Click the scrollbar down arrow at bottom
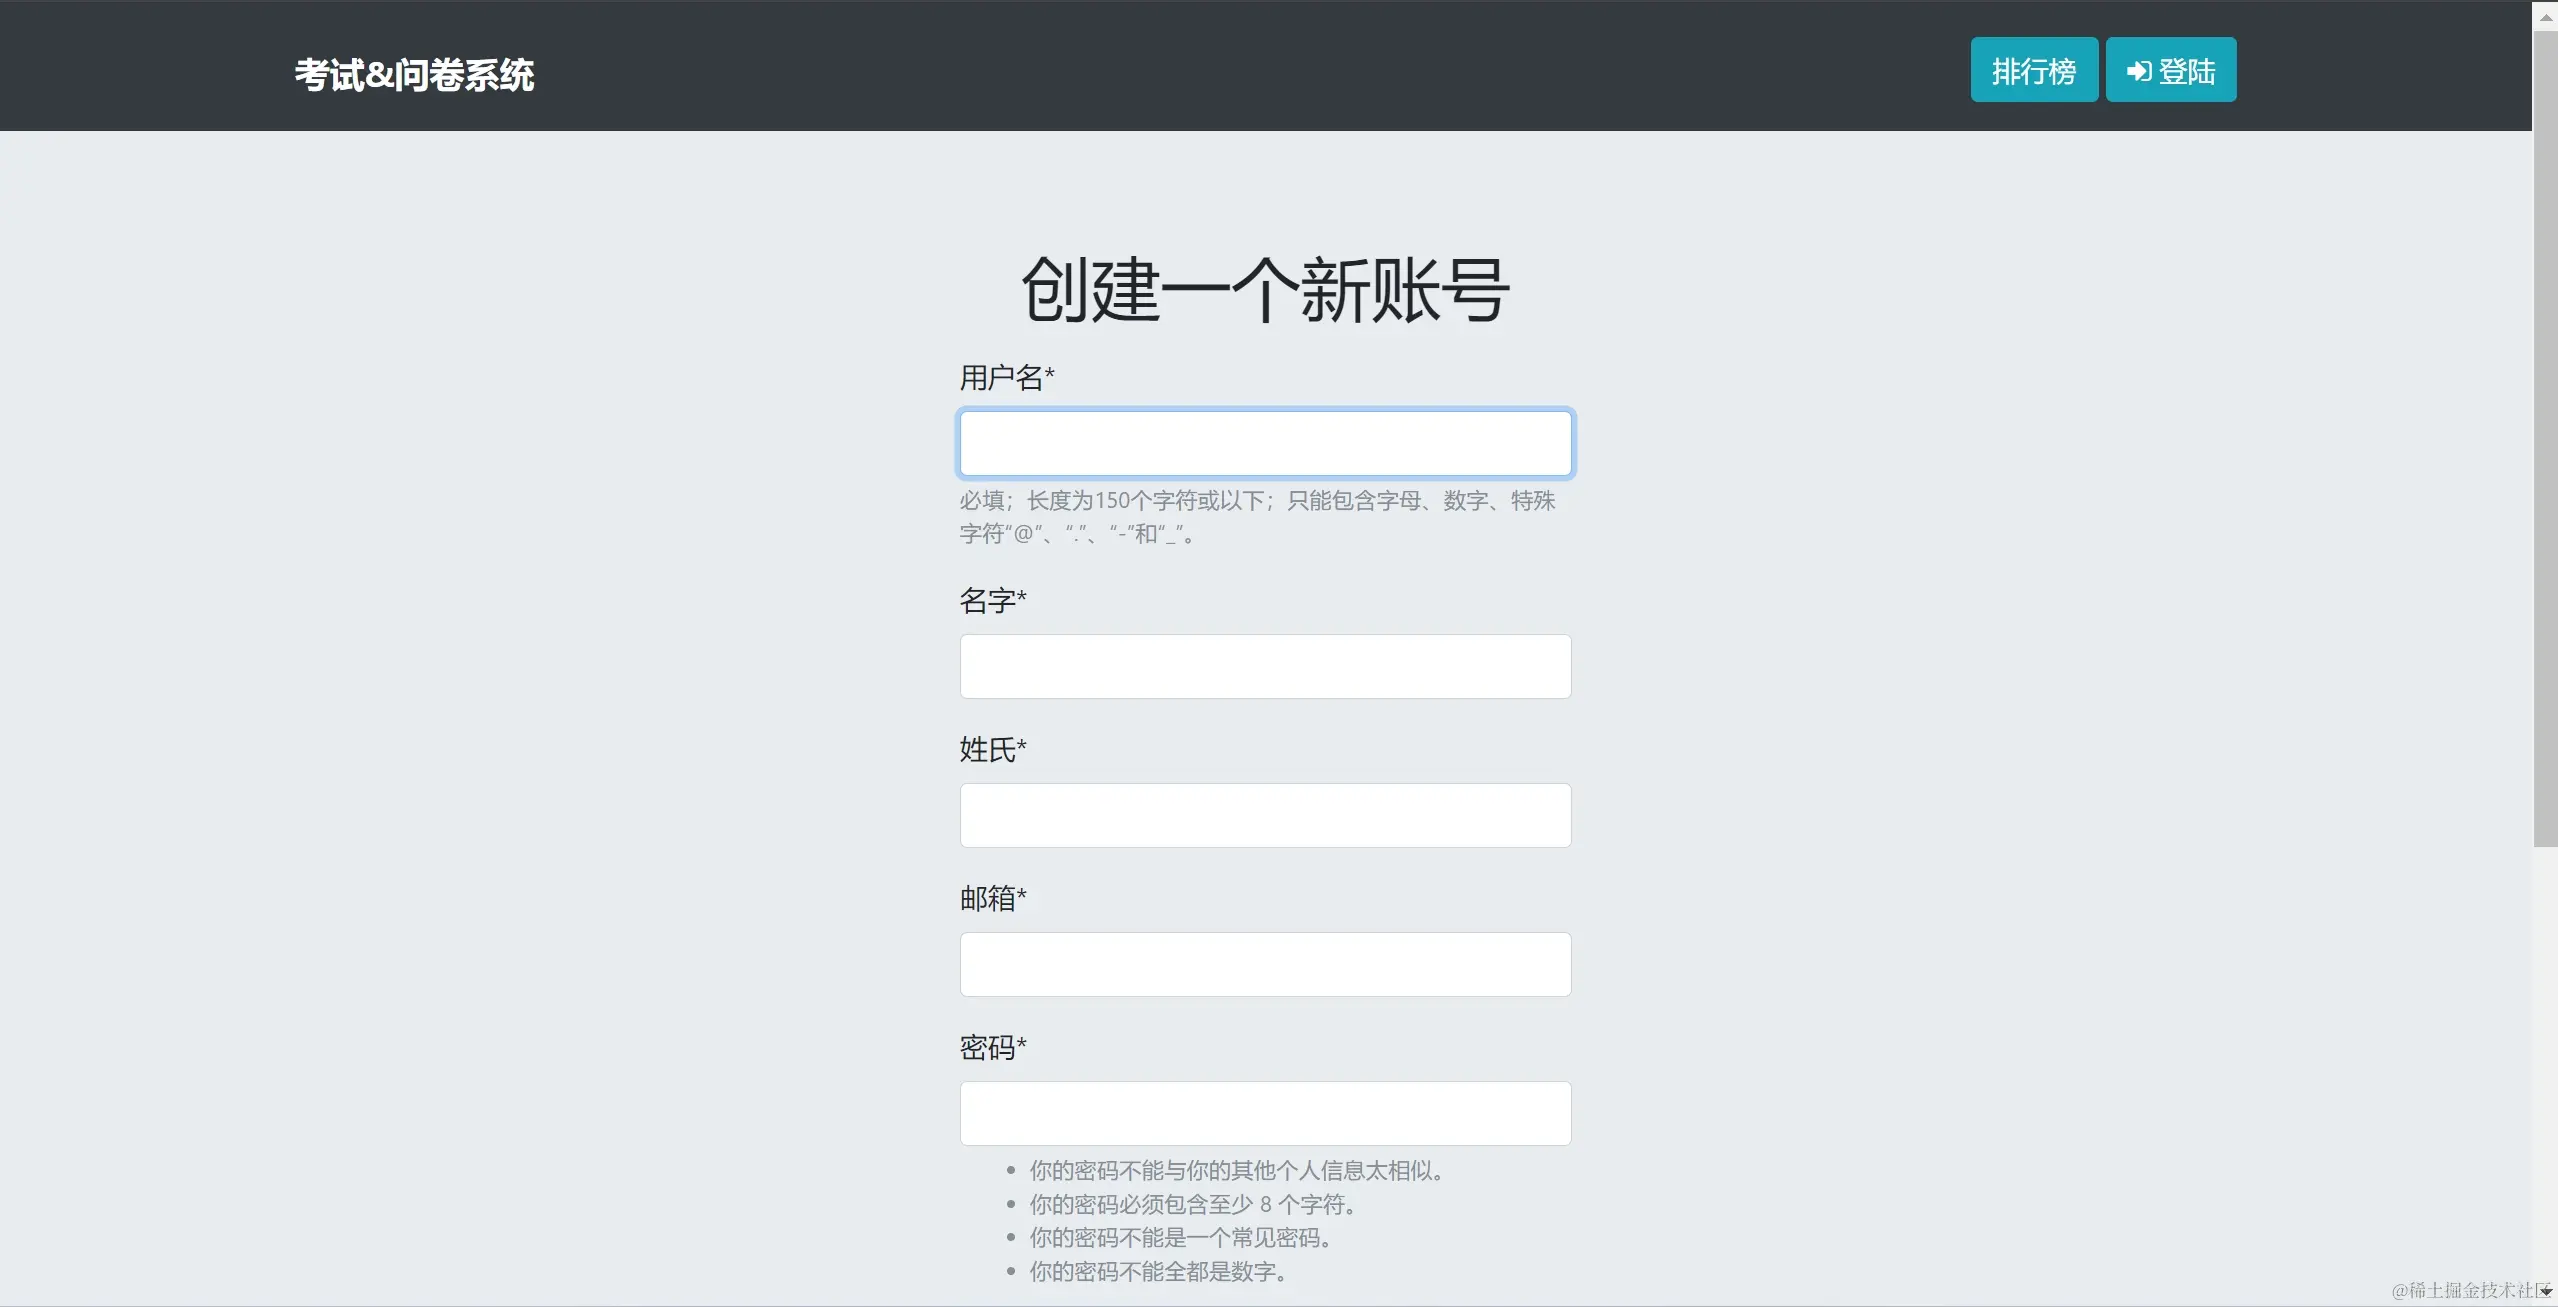The width and height of the screenshot is (2558, 1307). tap(2546, 1291)
